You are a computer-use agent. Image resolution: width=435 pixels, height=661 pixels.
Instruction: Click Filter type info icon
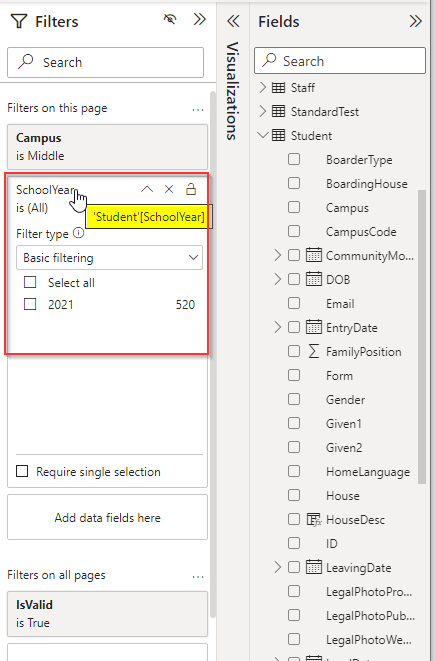(78, 233)
